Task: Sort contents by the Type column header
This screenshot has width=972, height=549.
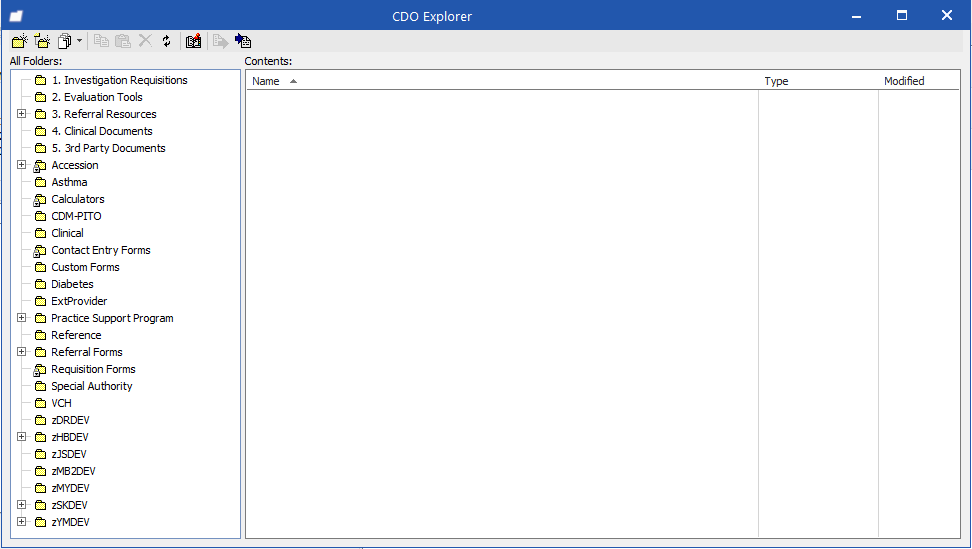Action: (818, 81)
